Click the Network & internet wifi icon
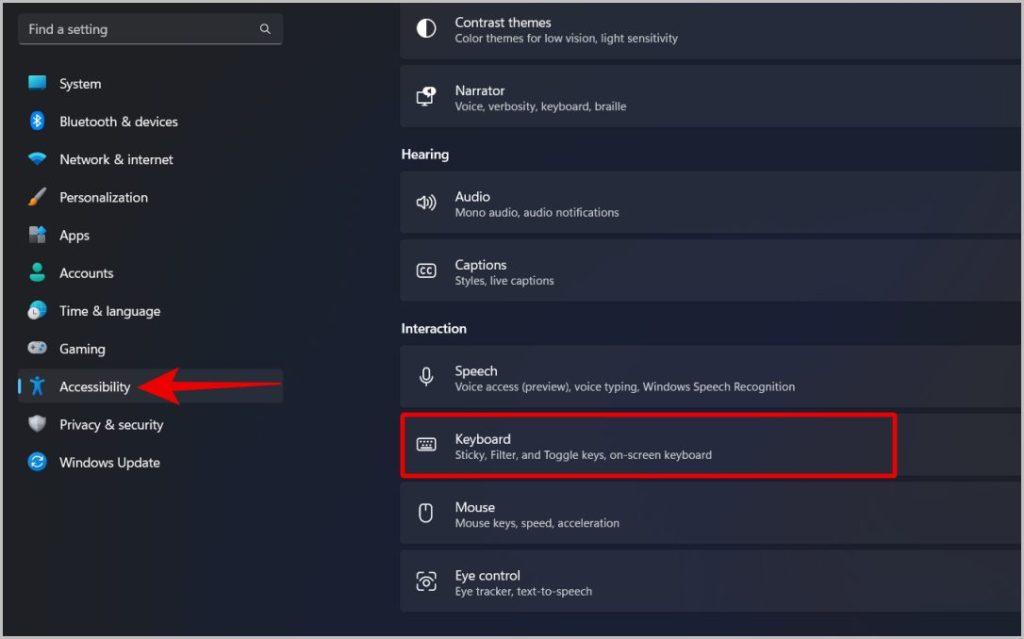 pos(37,159)
